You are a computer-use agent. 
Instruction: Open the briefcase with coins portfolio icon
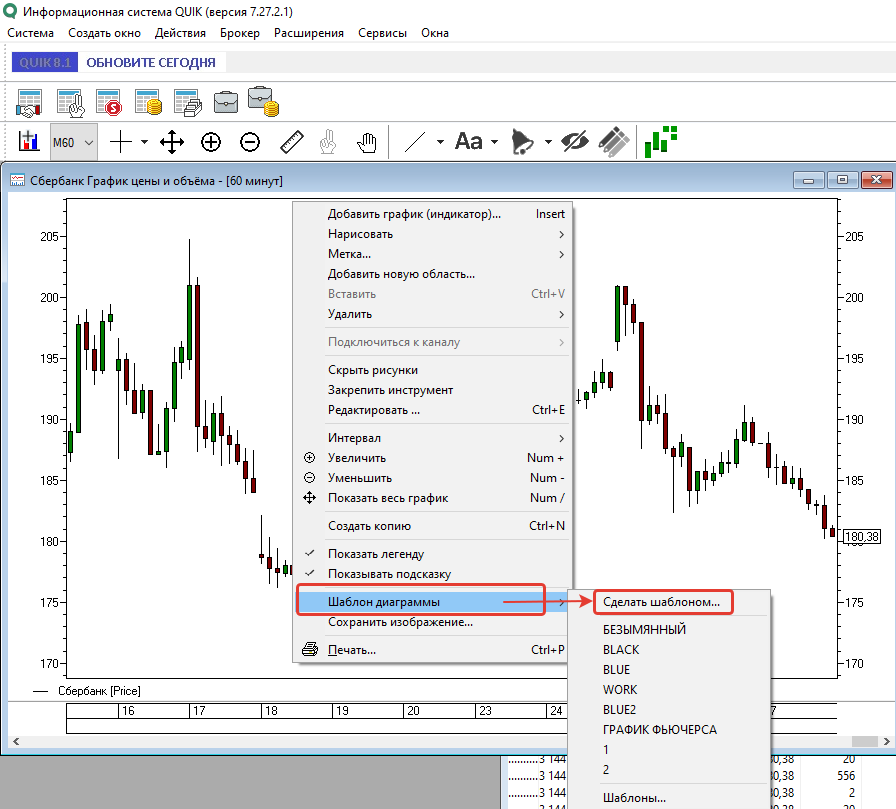tap(262, 100)
